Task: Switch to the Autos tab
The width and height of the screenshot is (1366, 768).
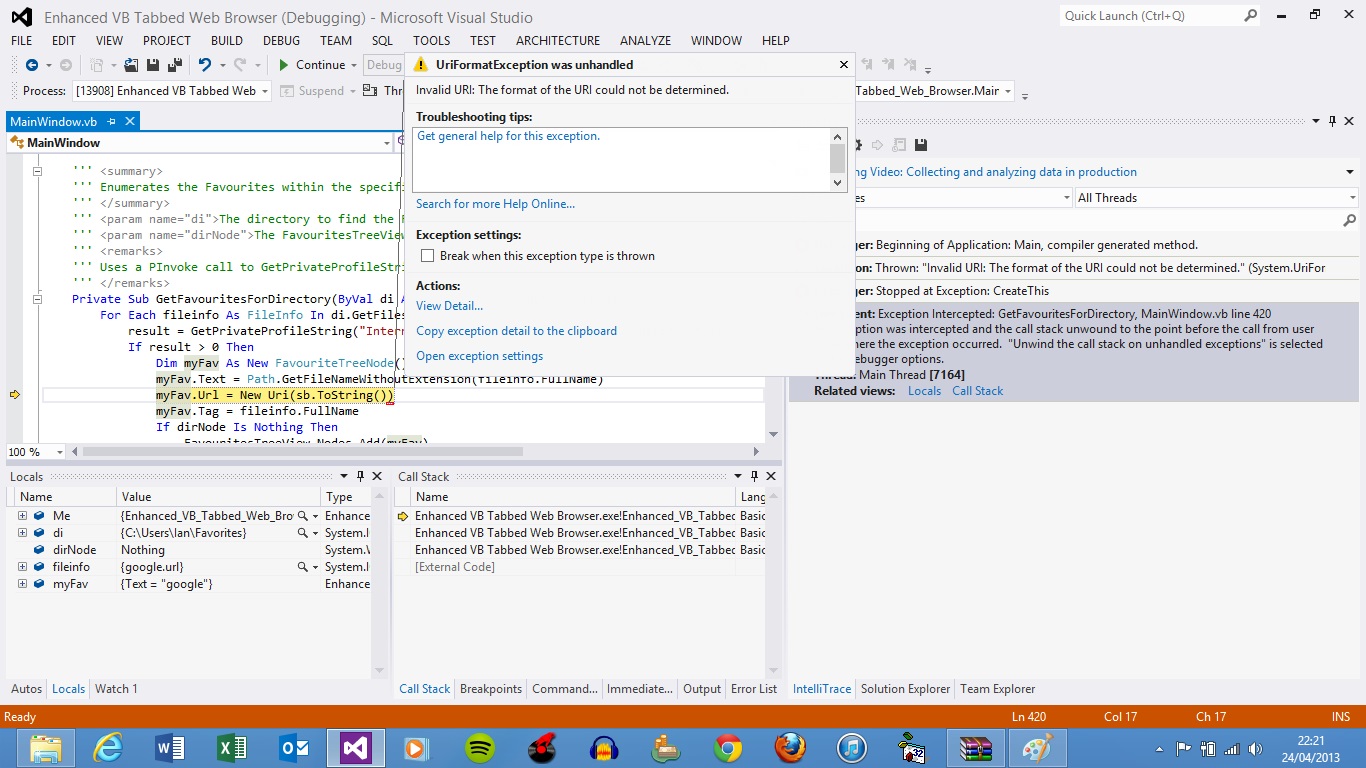Action: point(27,689)
